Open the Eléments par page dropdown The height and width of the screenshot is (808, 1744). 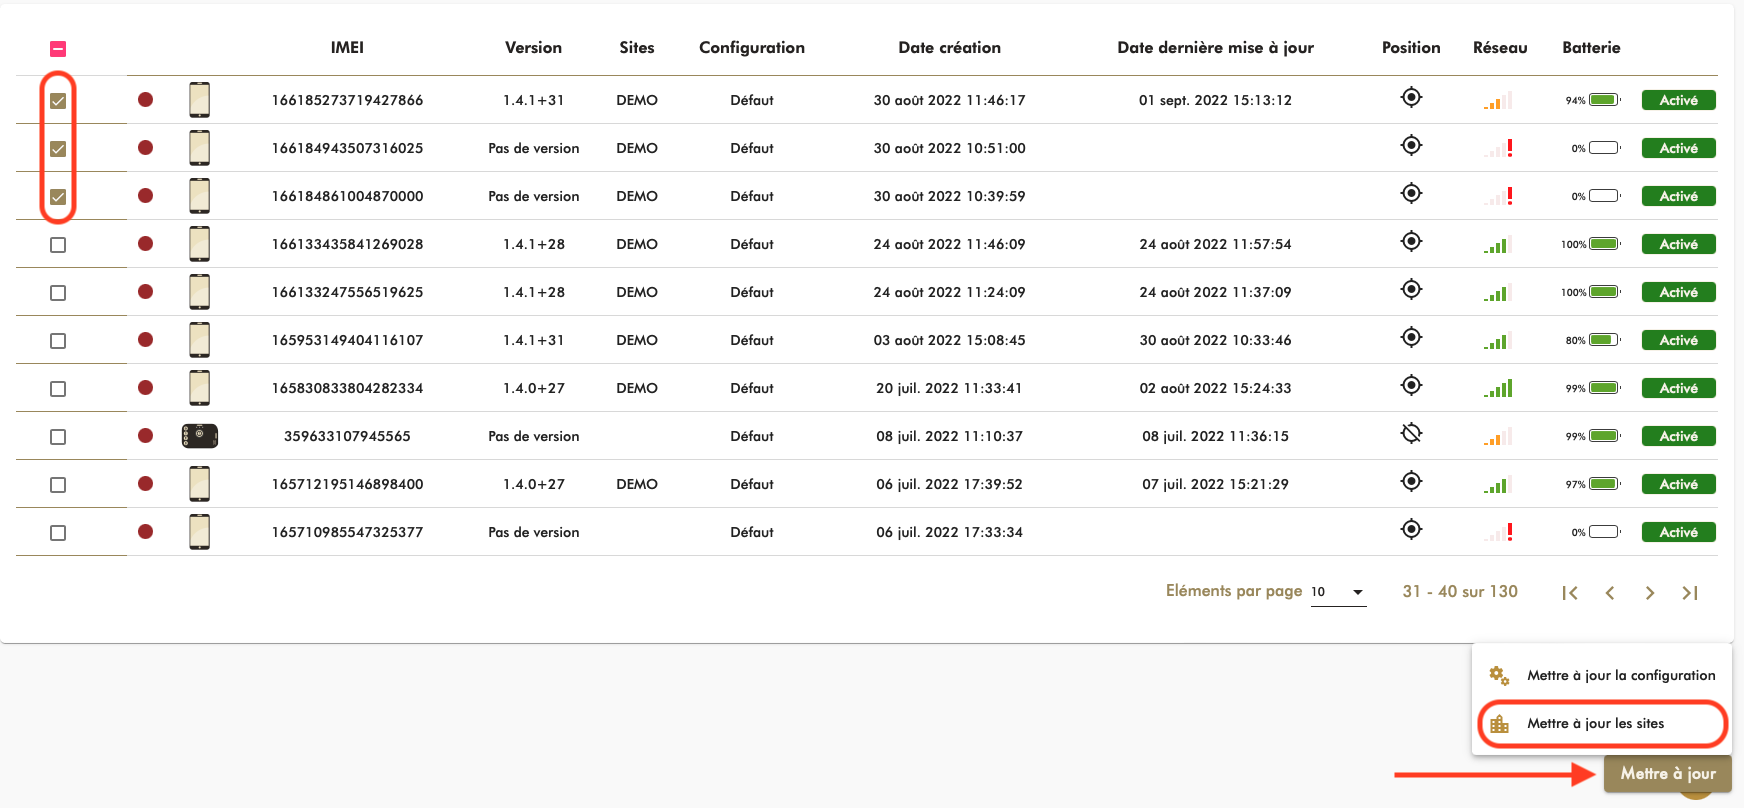pos(1338,592)
